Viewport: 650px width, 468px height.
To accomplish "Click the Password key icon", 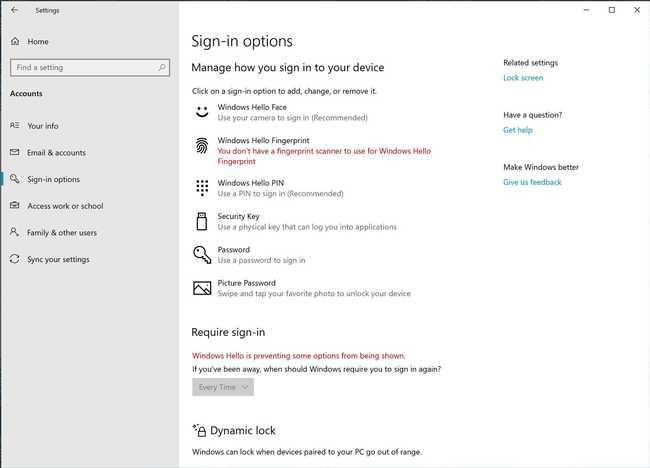I will [202, 255].
